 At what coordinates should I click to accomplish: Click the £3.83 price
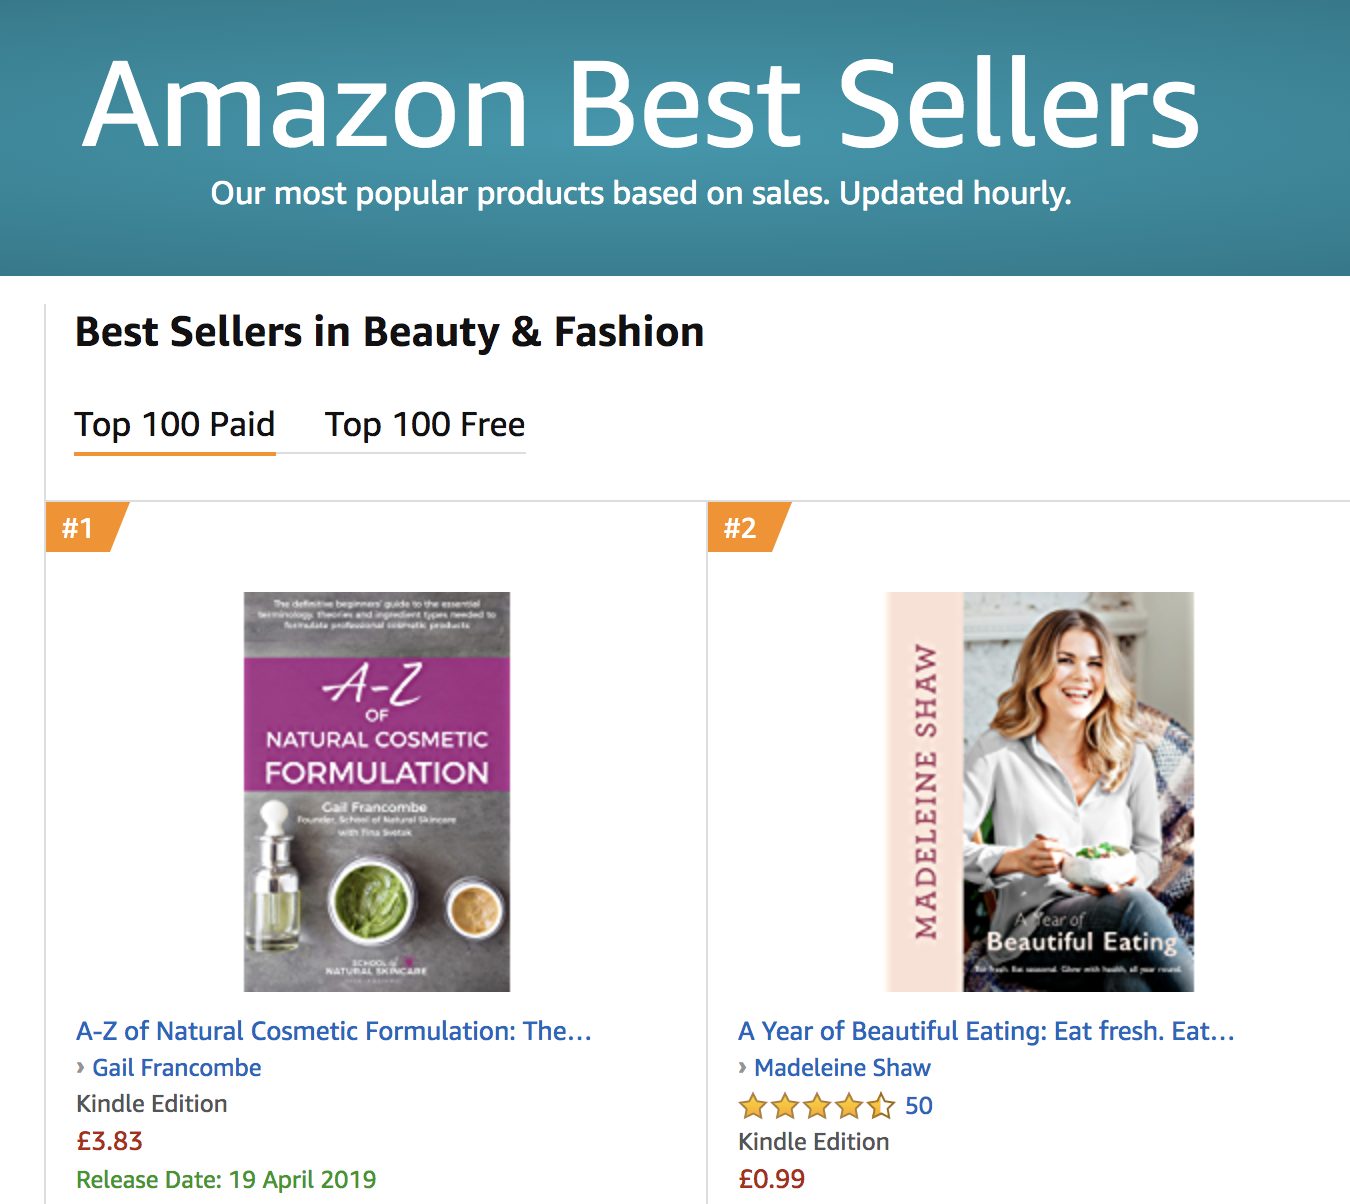point(109,1141)
